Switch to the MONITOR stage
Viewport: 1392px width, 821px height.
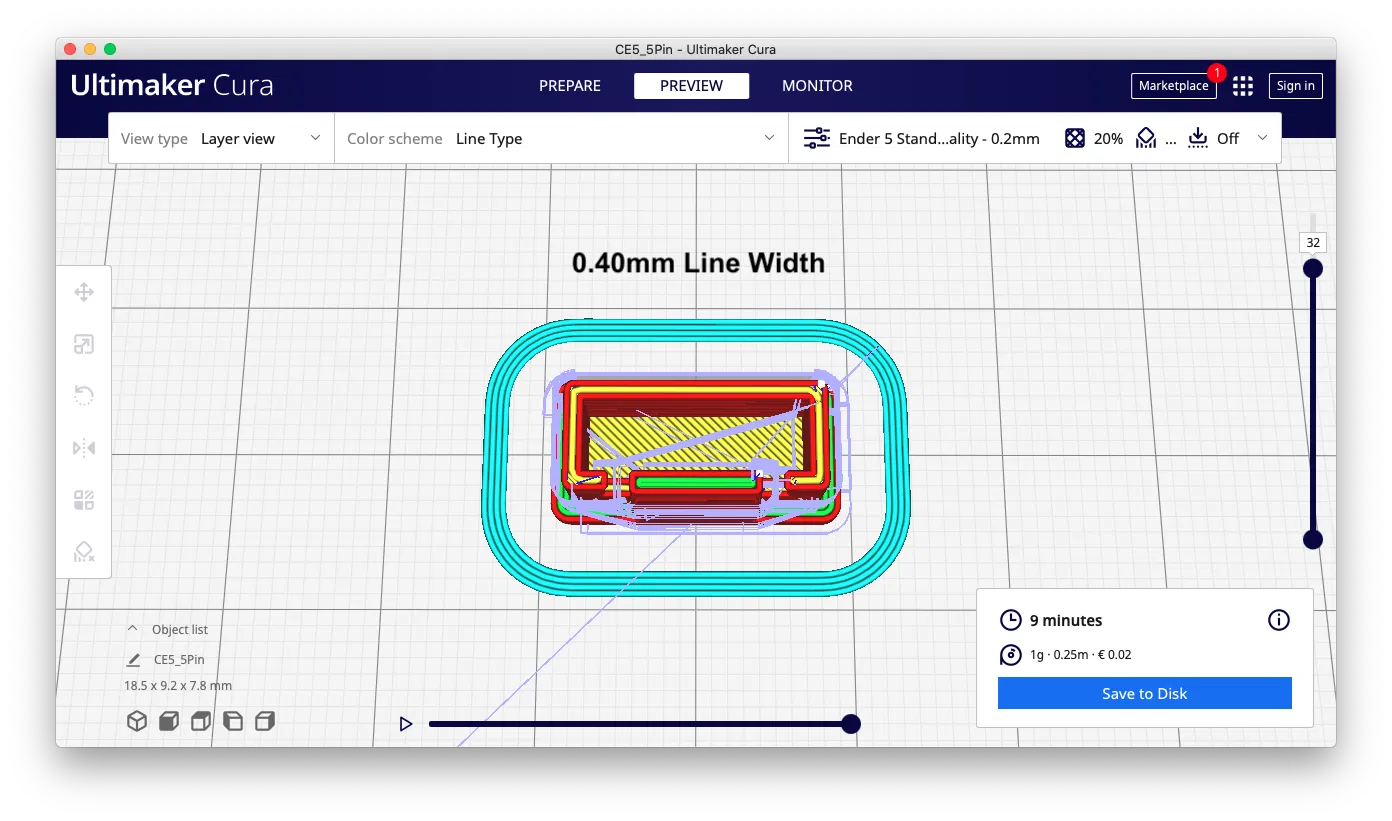click(817, 86)
